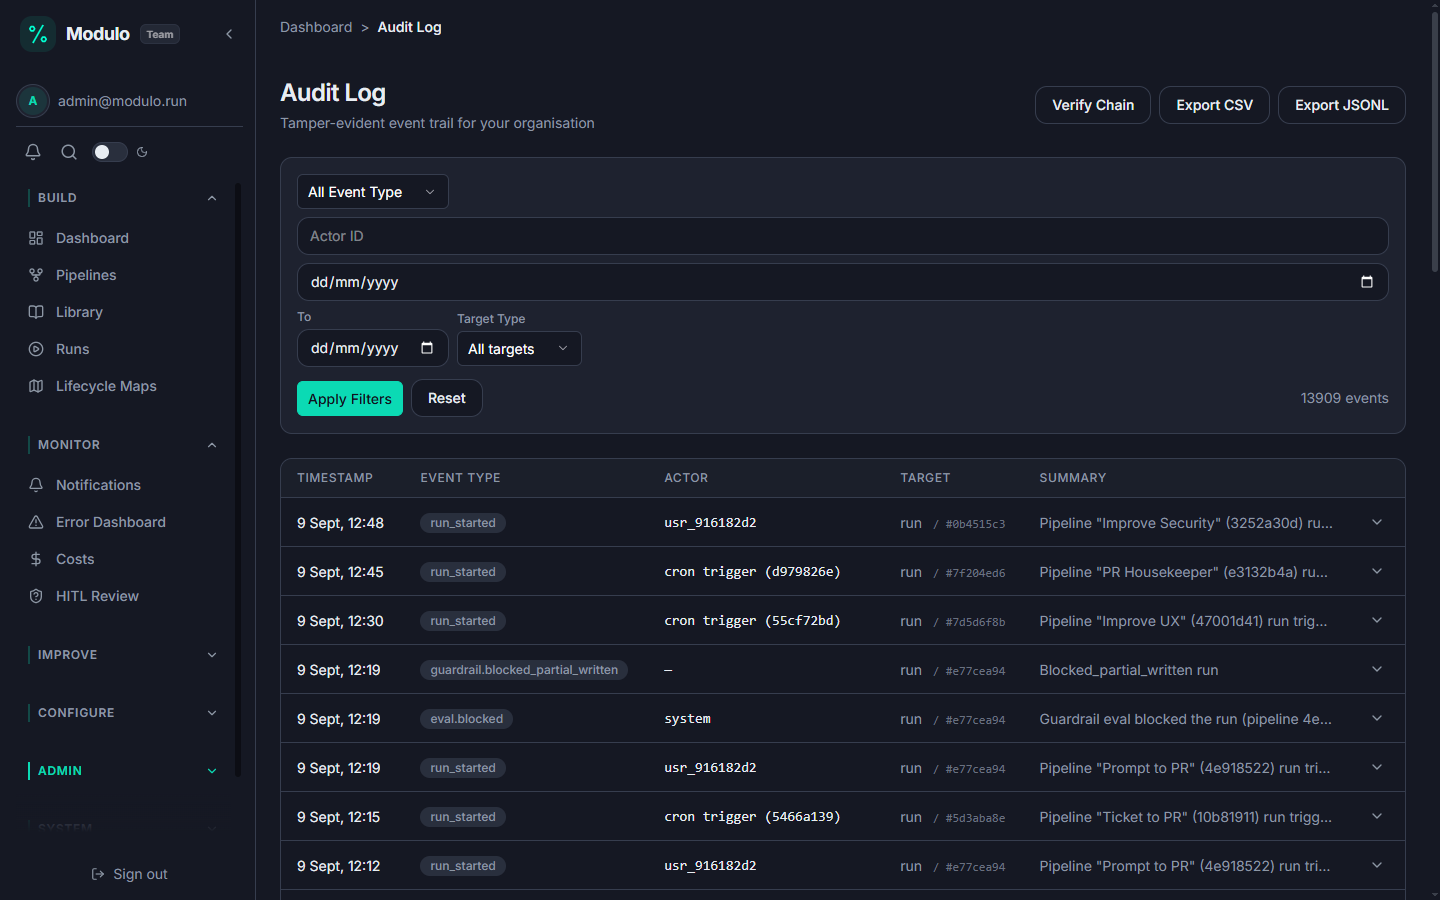1440x900 pixels.
Task: Click the TIMESTAMP column header
Action: click(x=335, y=478)
